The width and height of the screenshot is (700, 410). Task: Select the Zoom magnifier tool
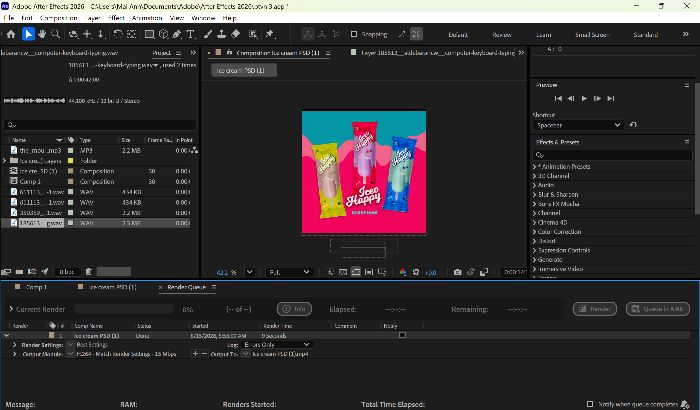tap(56, 34)
